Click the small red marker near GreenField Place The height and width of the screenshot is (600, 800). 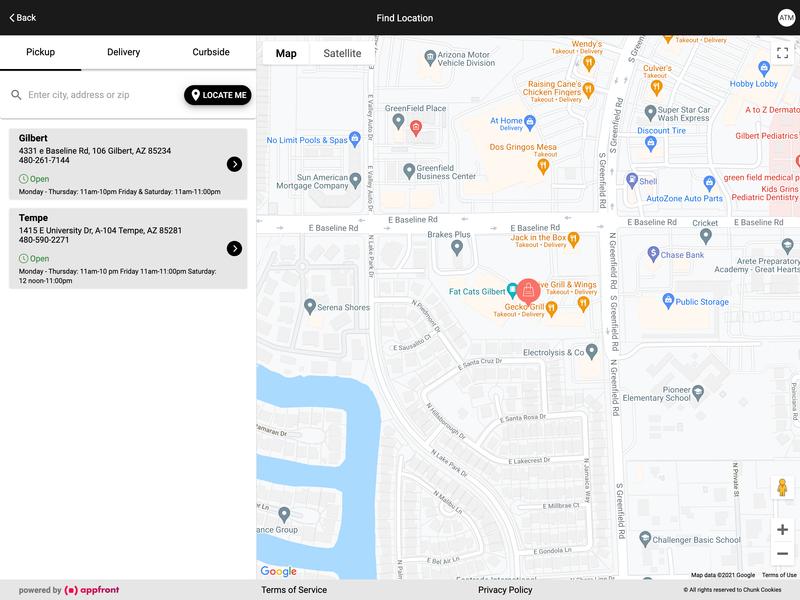pos(416,128)
